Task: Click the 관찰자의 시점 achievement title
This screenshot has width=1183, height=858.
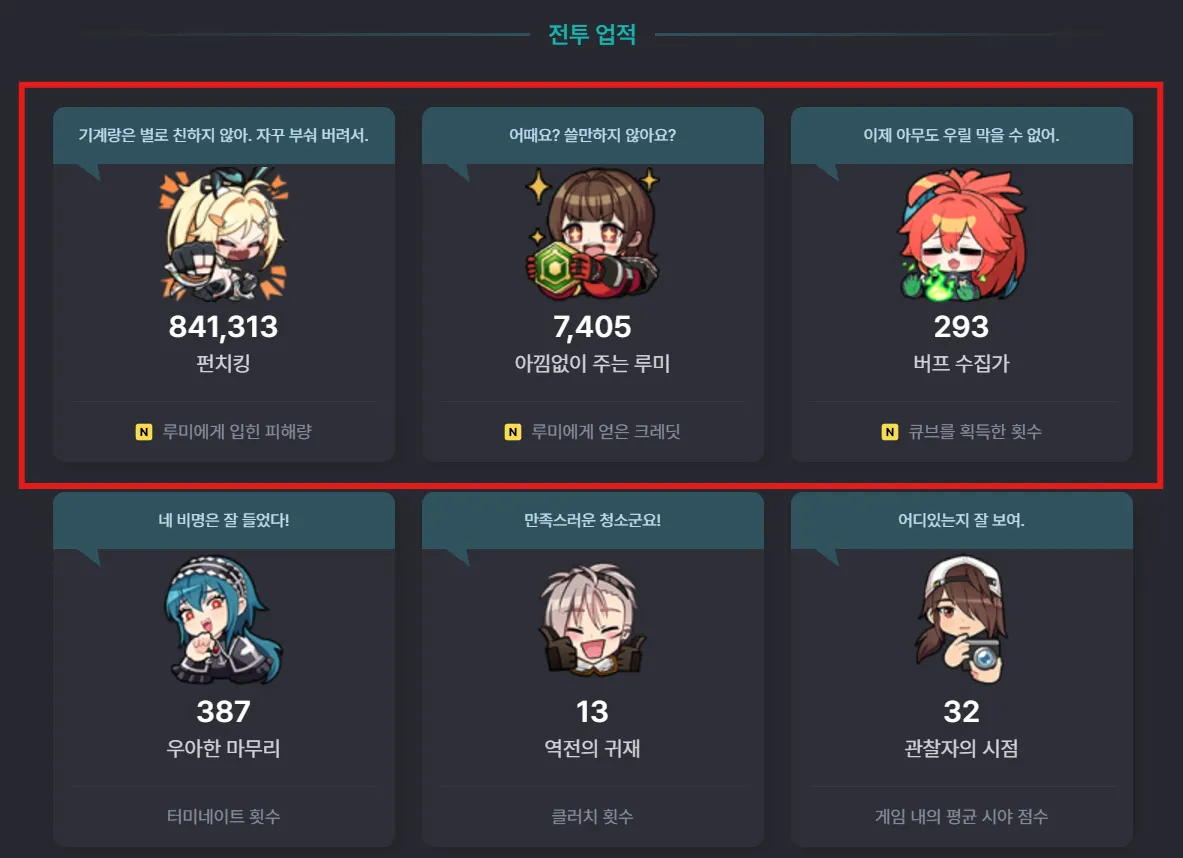Action: coord(961,749)
